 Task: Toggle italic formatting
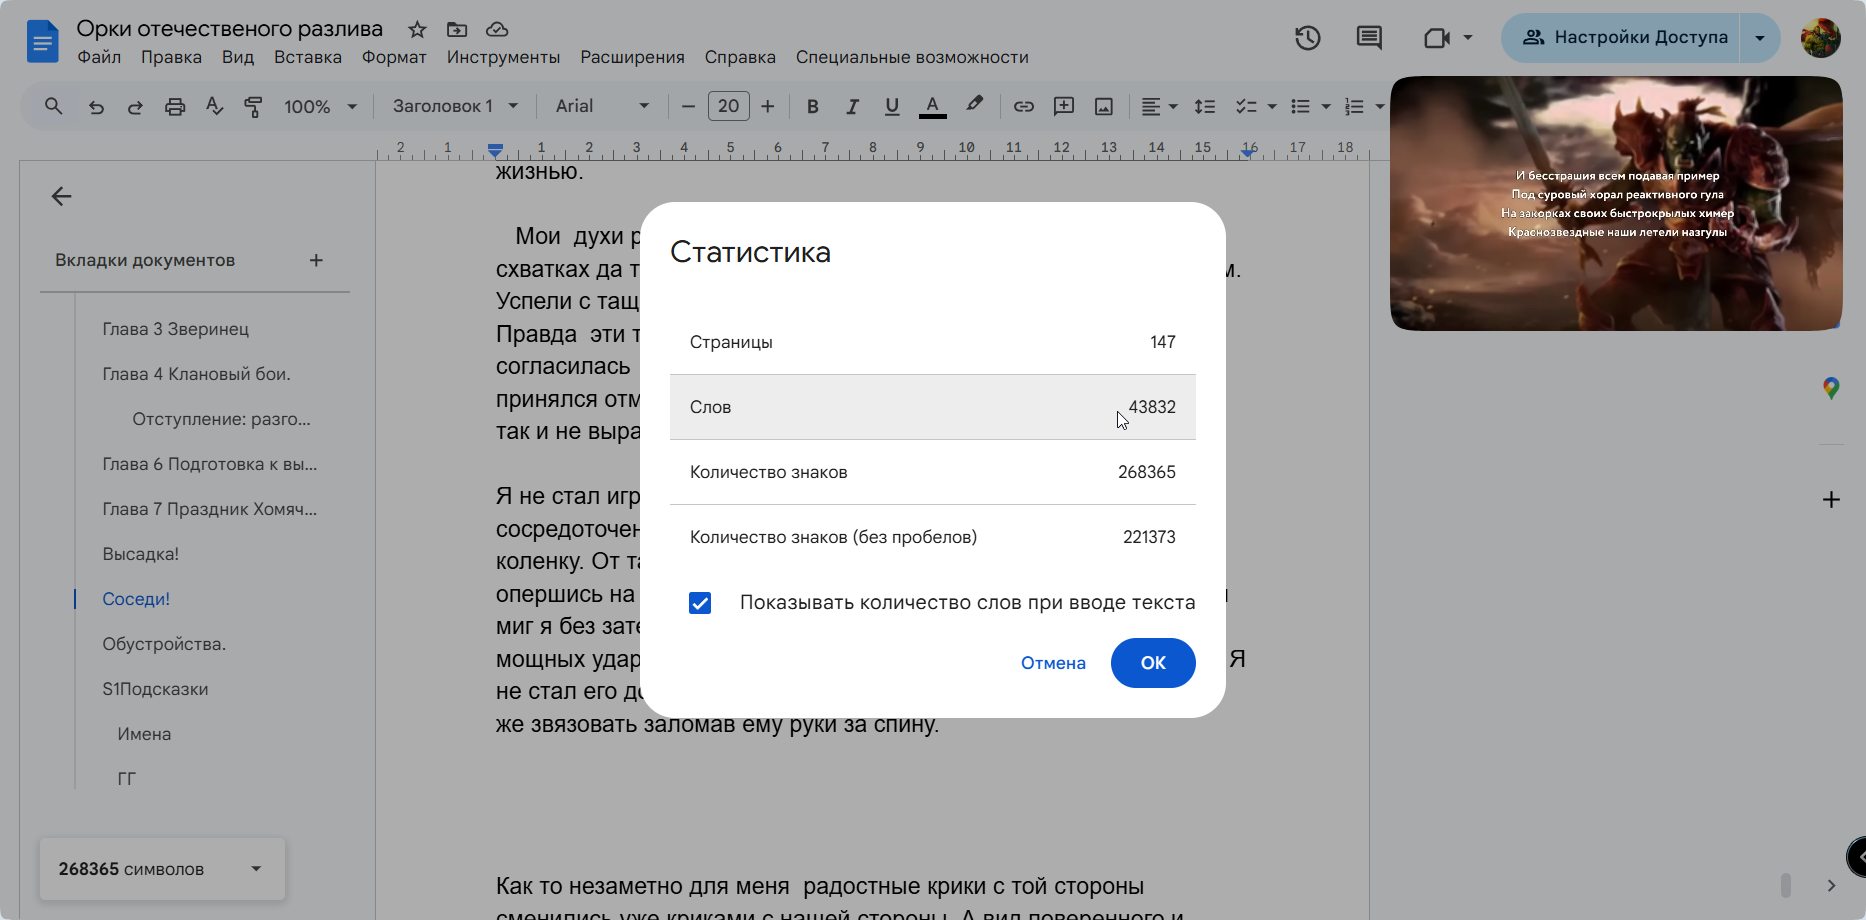click(852, 106)
